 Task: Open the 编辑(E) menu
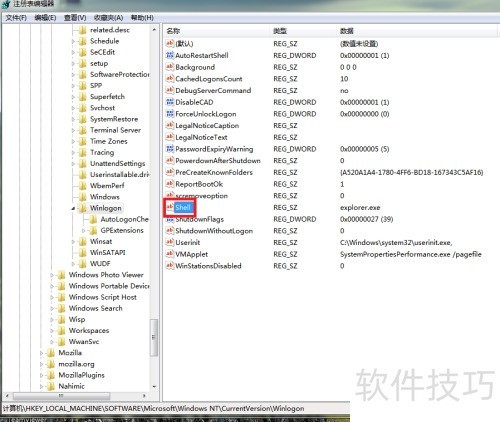coord(45,18)
